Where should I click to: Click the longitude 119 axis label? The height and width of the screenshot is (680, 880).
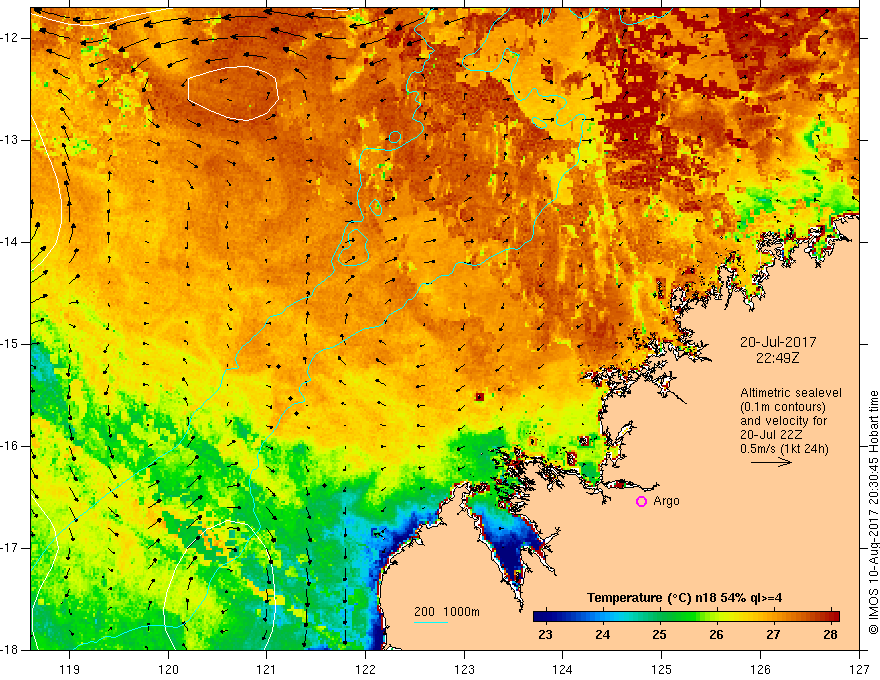70,669
